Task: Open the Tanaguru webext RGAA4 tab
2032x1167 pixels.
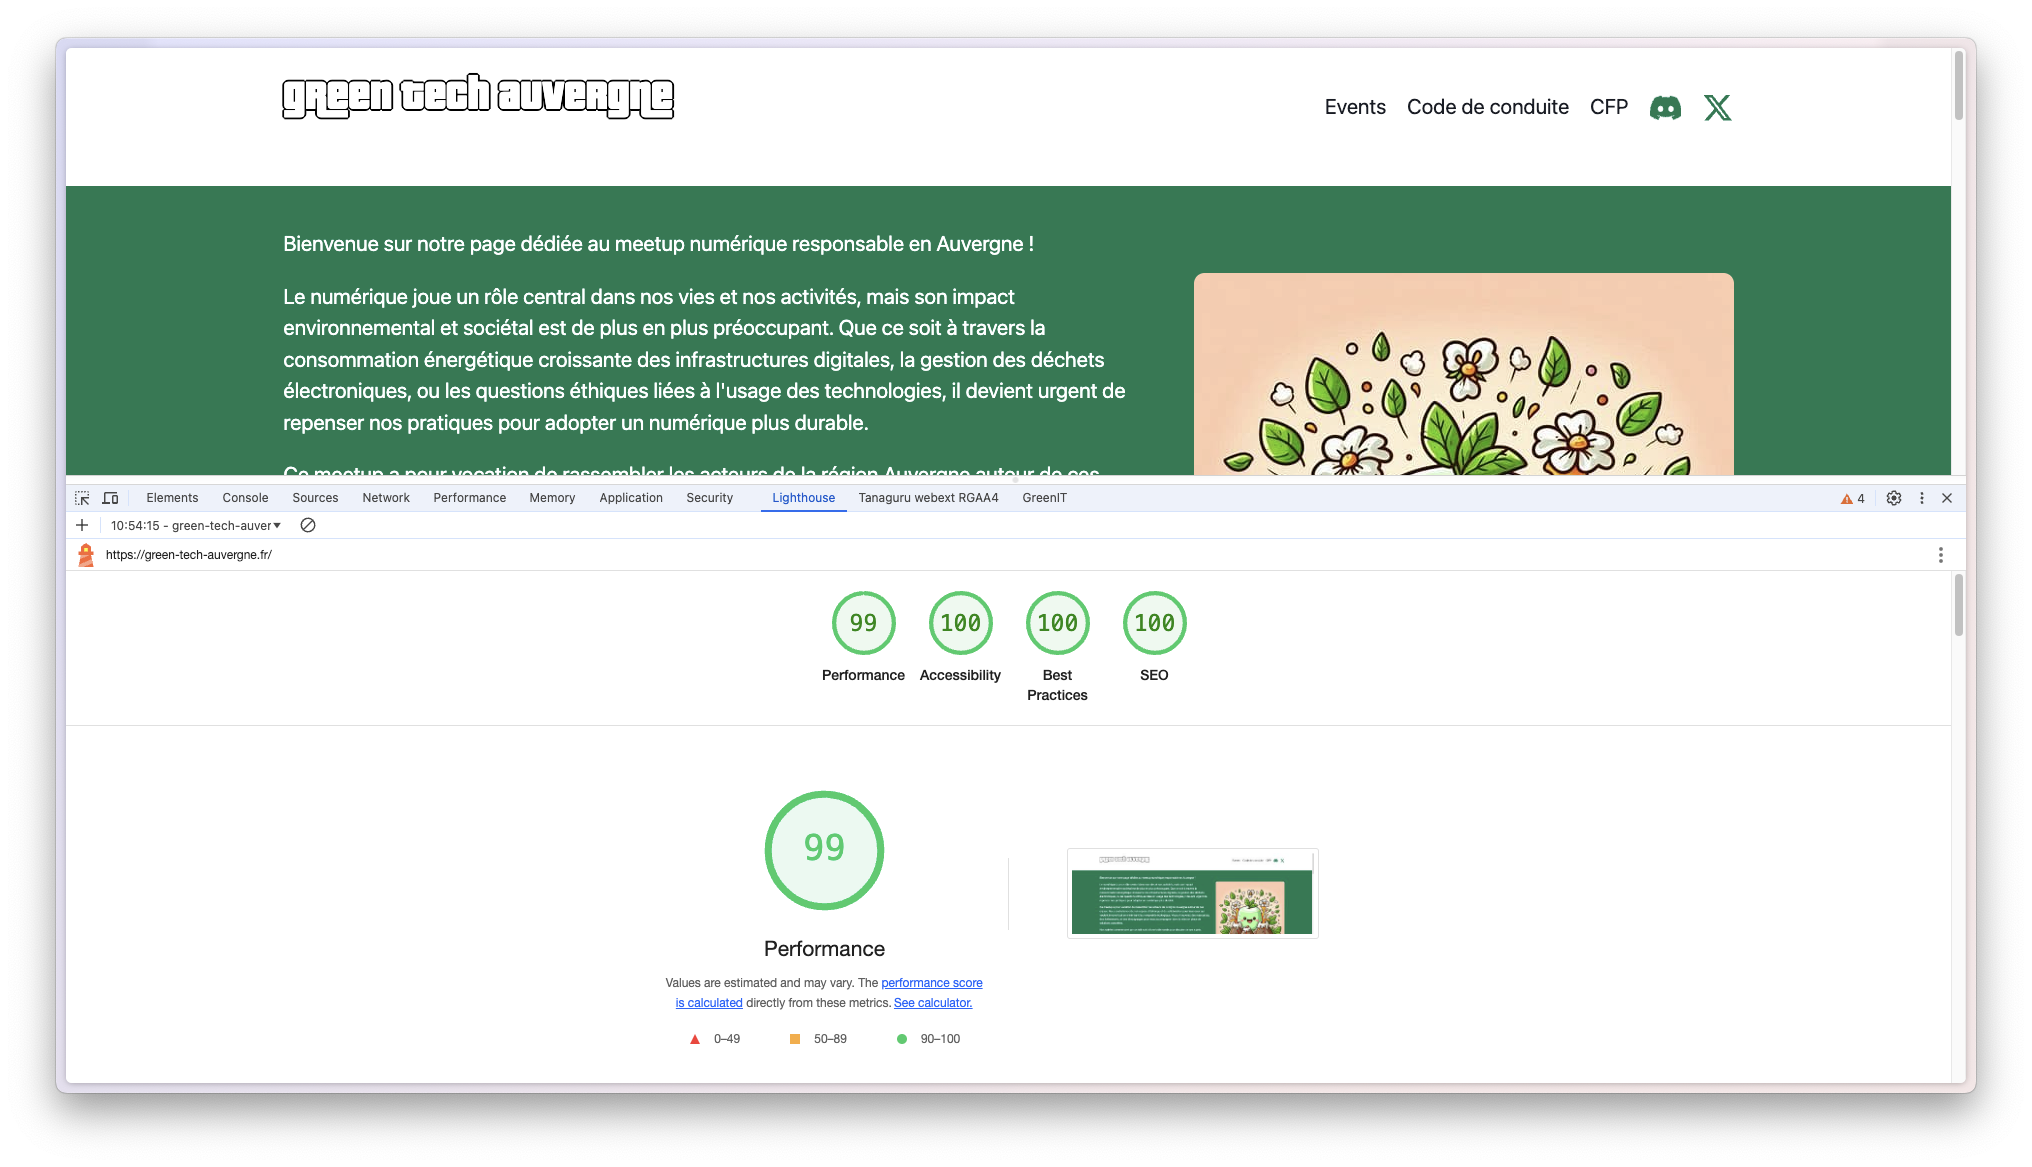Action: coord(928,498)
